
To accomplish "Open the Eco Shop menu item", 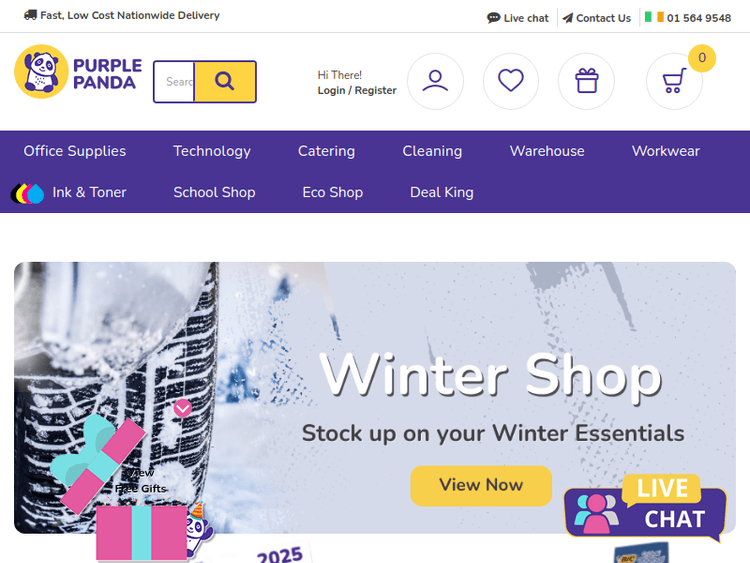I will click(x=332, y=192).
